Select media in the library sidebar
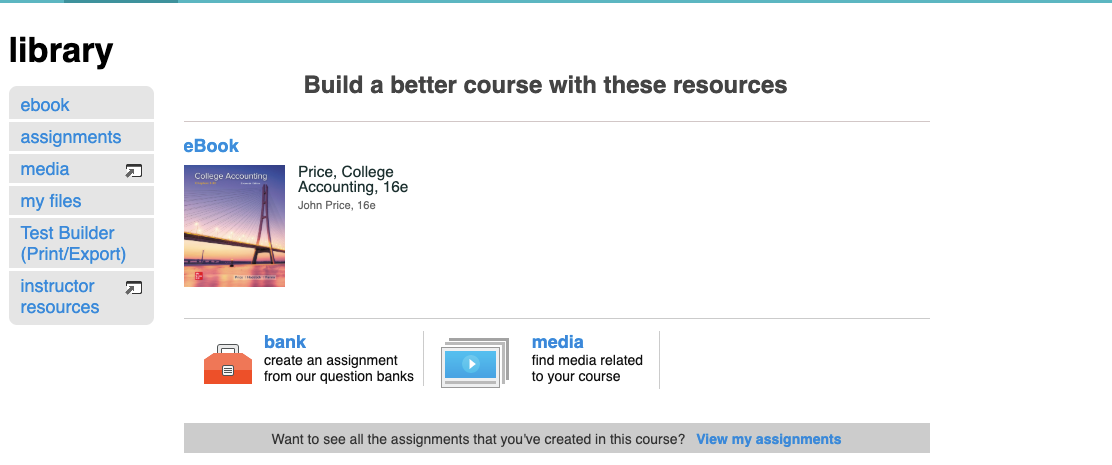 pos(45,169)
